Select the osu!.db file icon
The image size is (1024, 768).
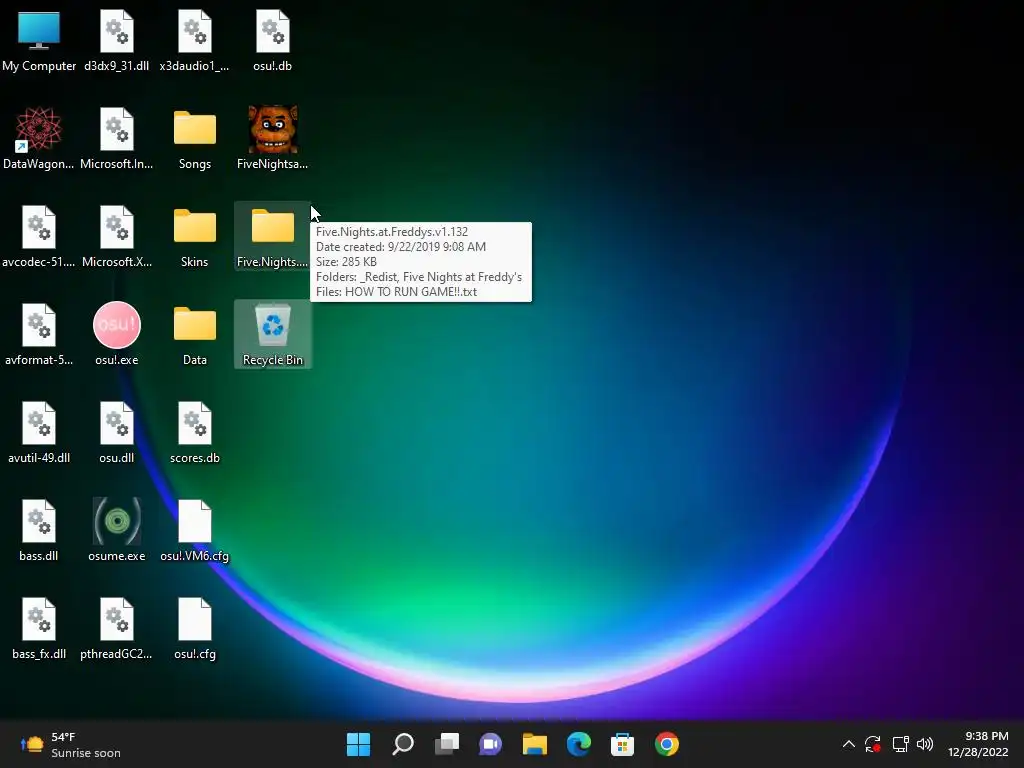tap(272, 40)
